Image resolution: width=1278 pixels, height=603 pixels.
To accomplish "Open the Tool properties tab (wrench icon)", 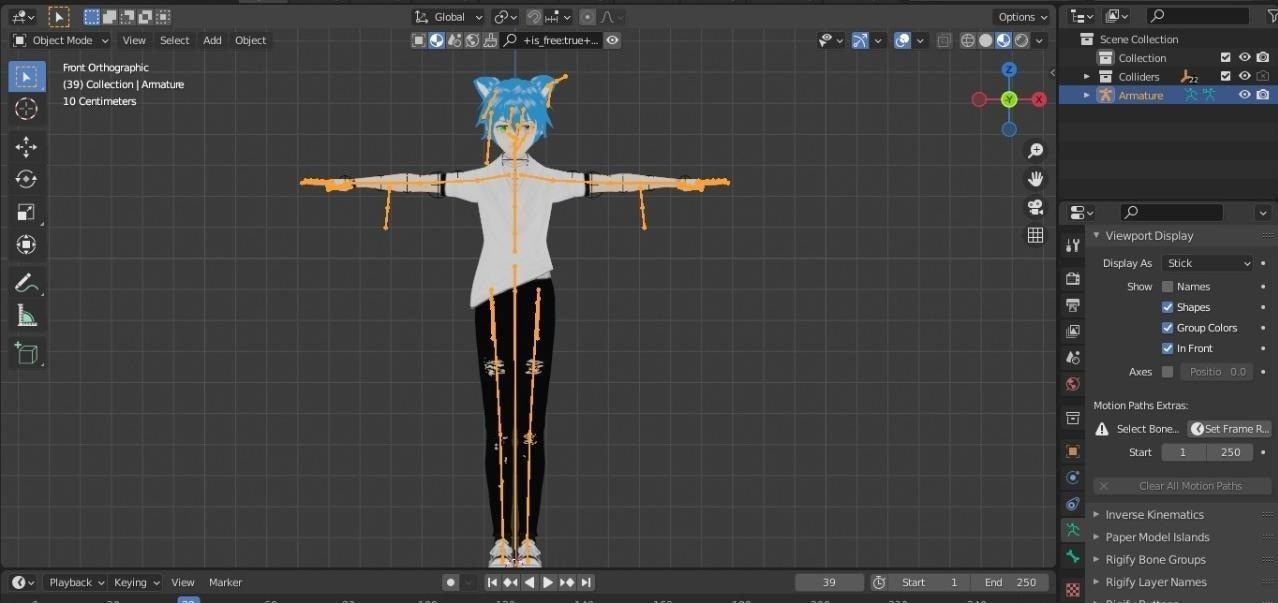I will [1073, 245].
